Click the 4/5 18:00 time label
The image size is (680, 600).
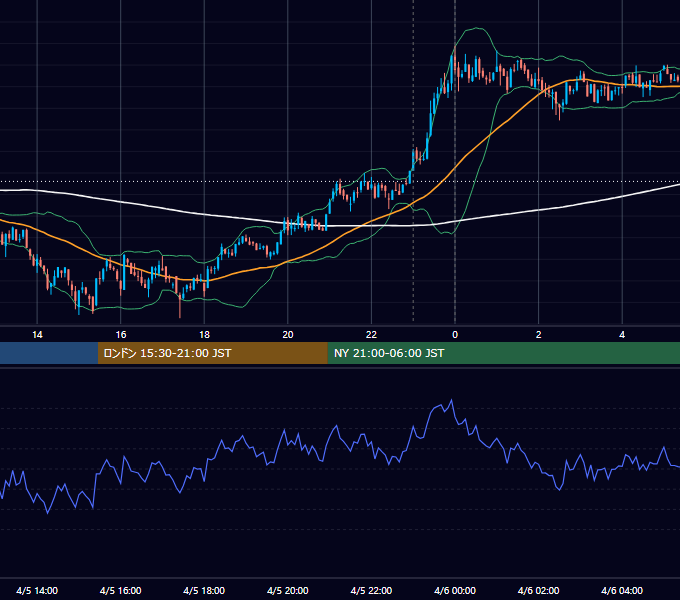[204, 590]
